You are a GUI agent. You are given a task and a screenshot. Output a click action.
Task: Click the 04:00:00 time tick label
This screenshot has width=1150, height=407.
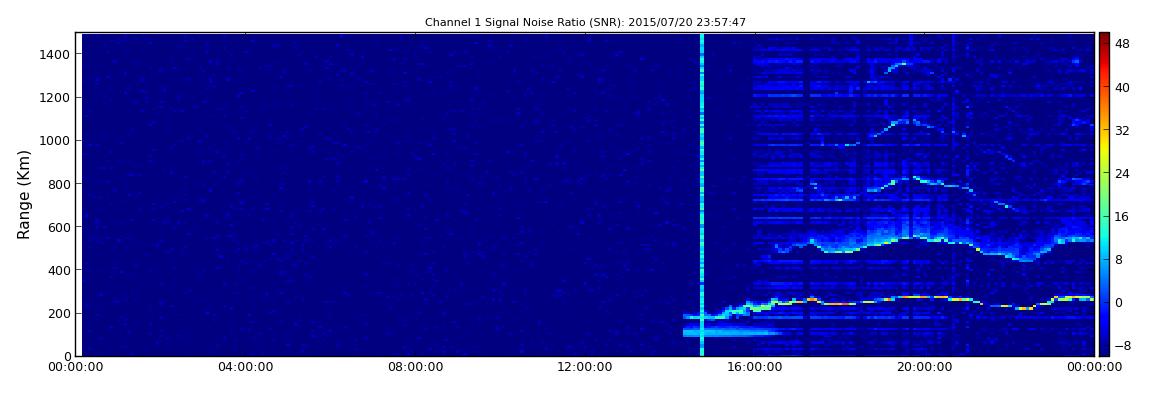click(x=246, y=367)
